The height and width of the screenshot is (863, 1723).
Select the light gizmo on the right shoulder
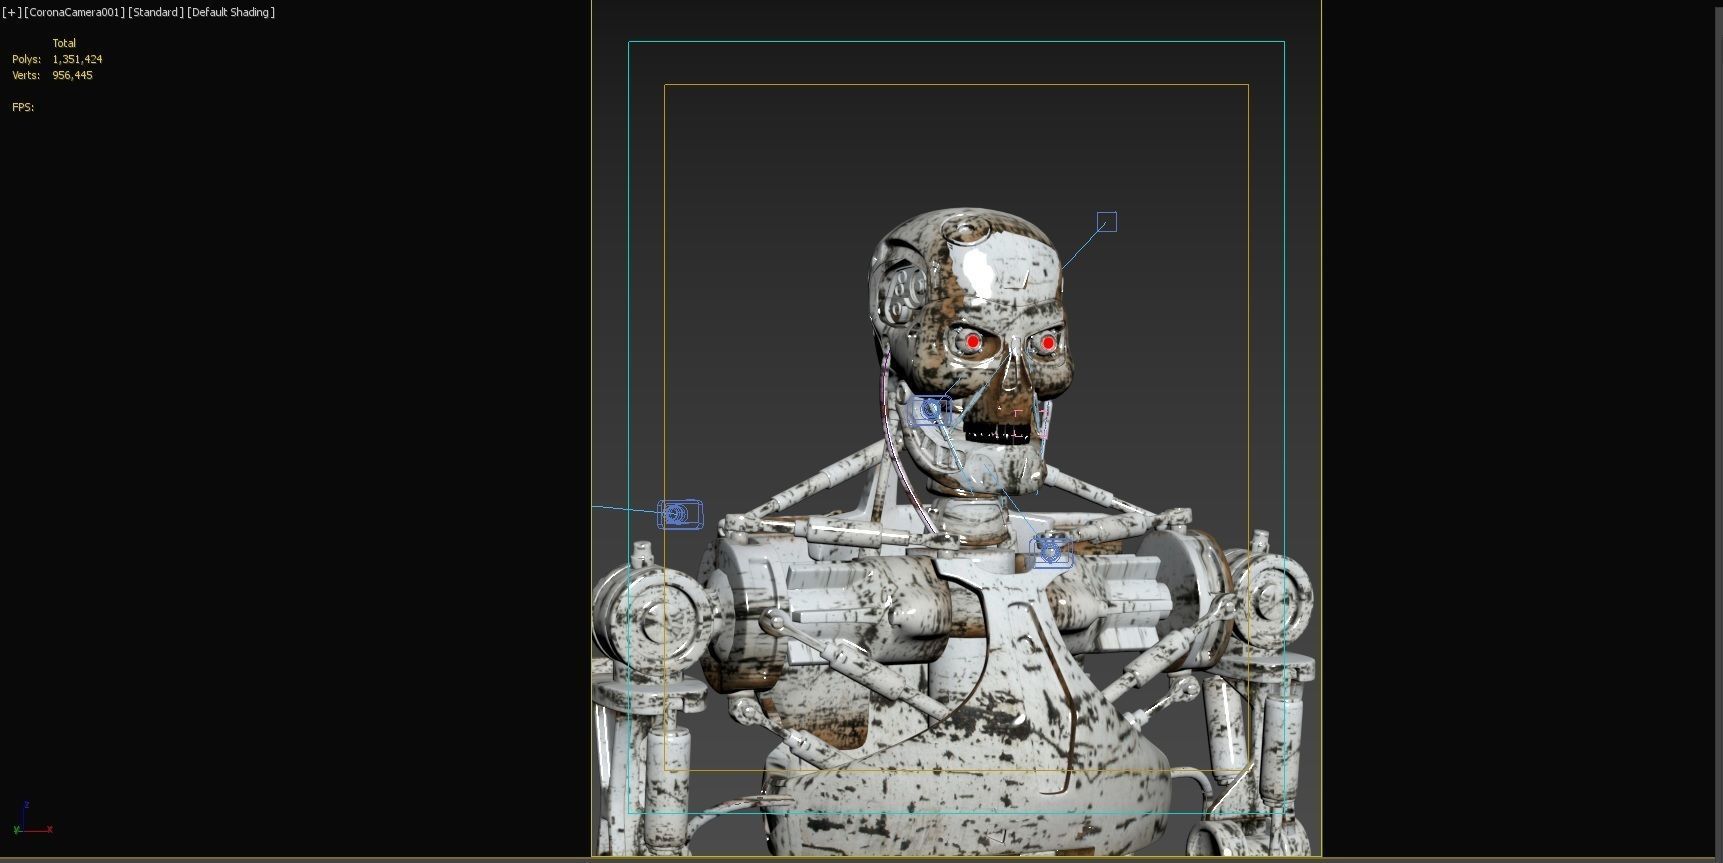click(1050, 552)
